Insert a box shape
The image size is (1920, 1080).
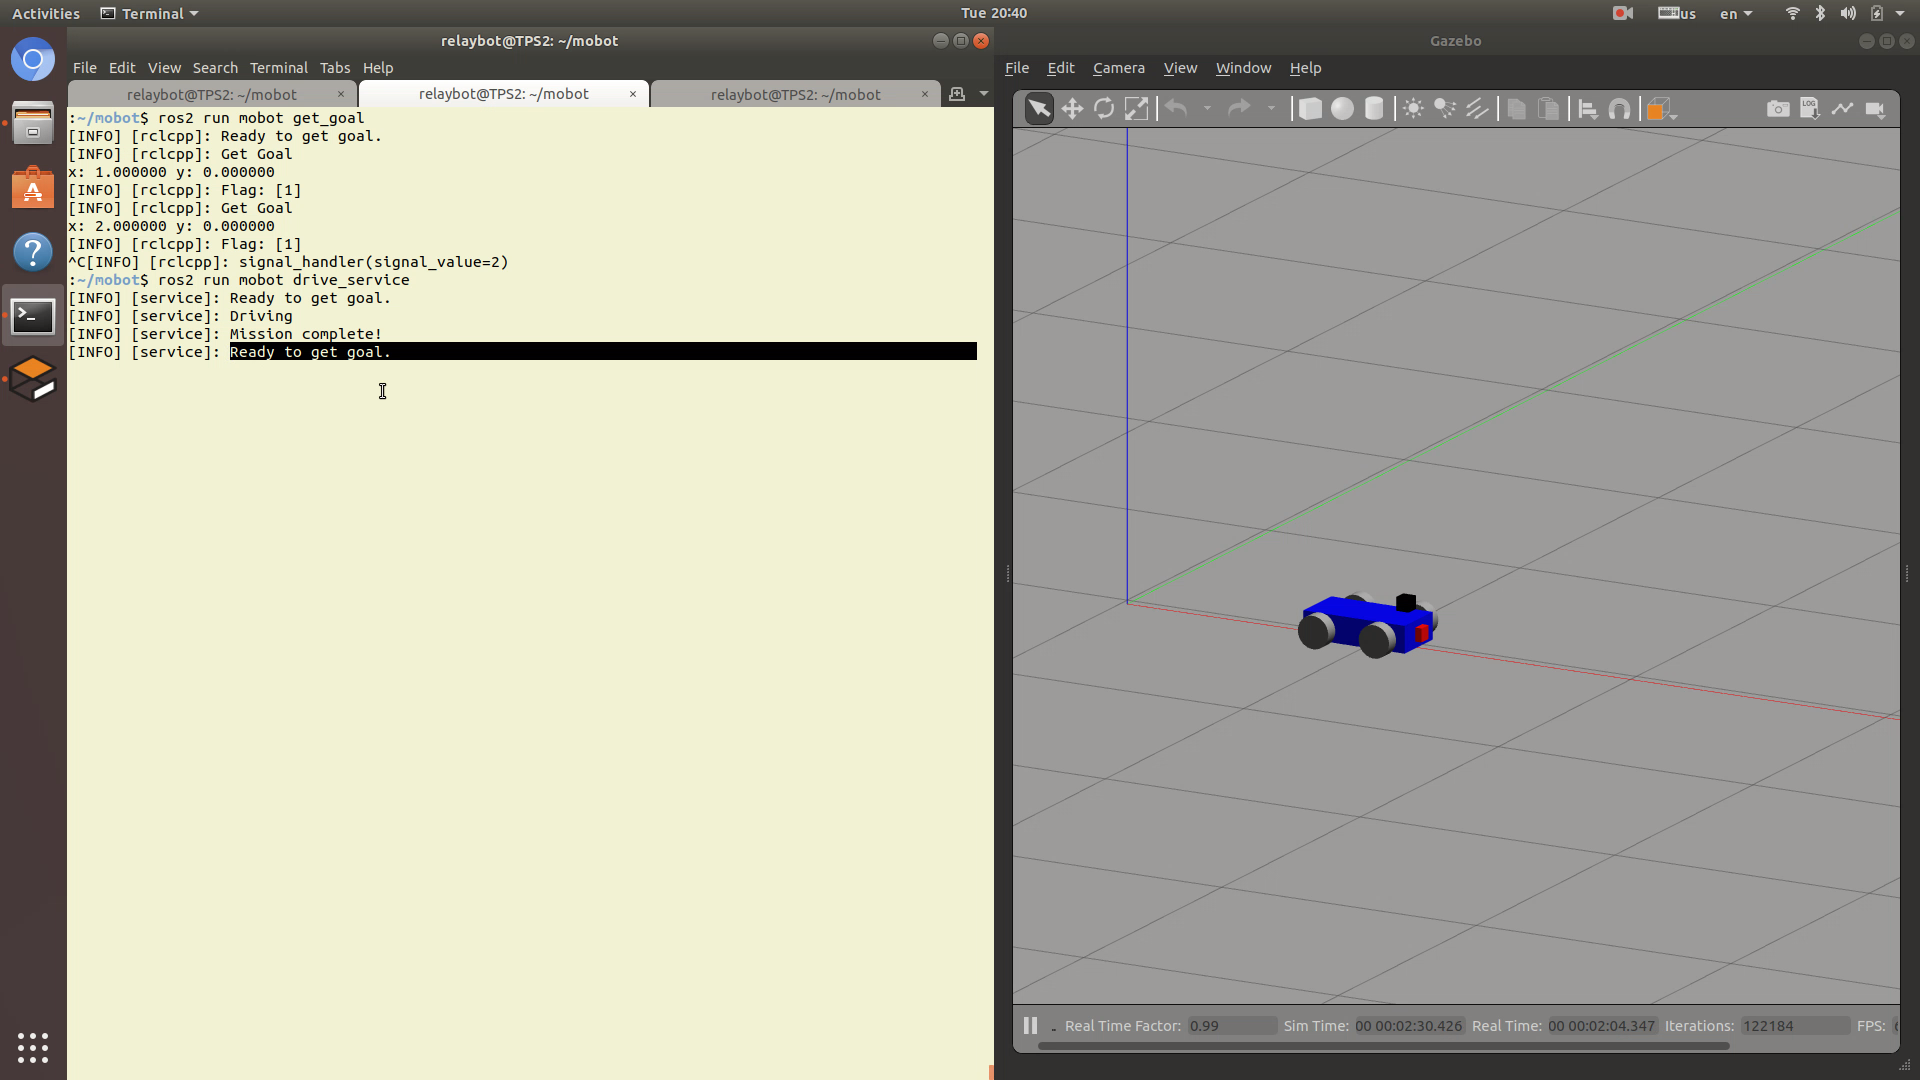(x=1310, y=109)
